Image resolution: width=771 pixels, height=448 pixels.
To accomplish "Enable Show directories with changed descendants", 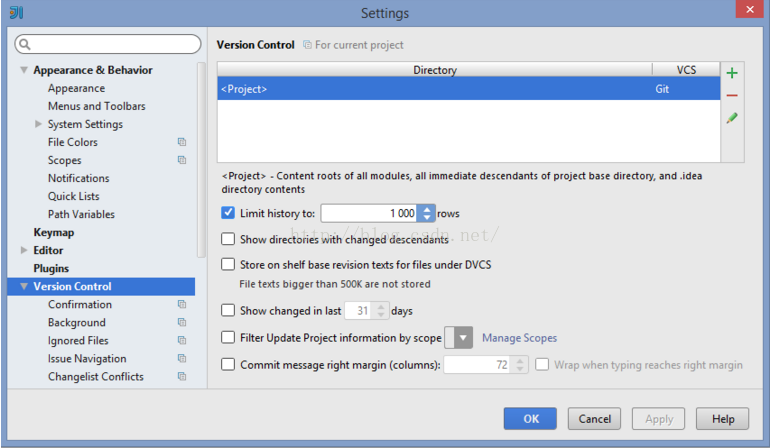I will pyautogui.click(x=228, y=239).
